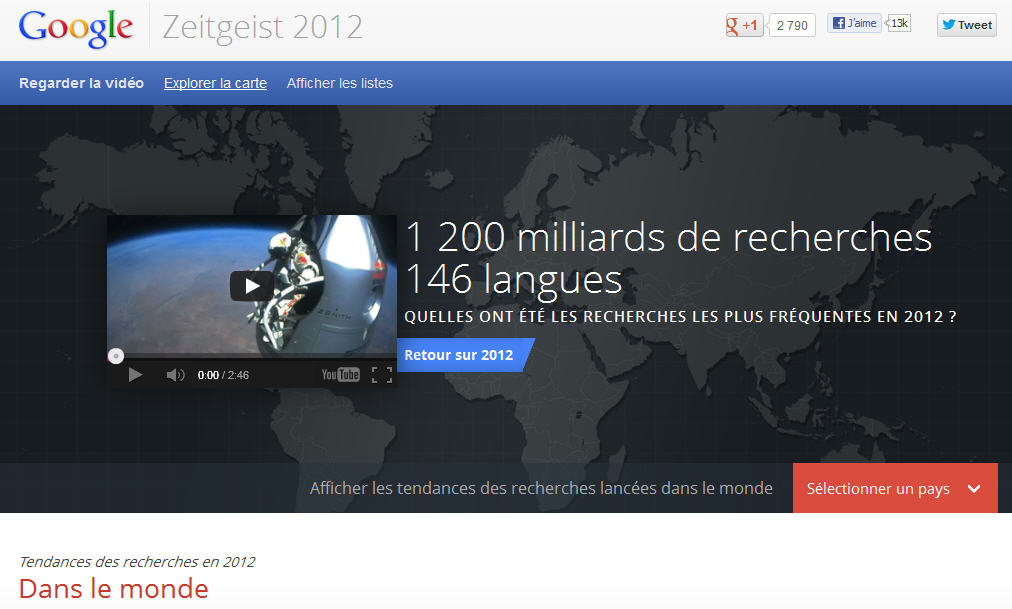Click the QUELLES ONT ÉTÉ LES RECHERCHES question text
This screenshot has width=1012, height=609.
pyautogui.click(x=680, y=317)
